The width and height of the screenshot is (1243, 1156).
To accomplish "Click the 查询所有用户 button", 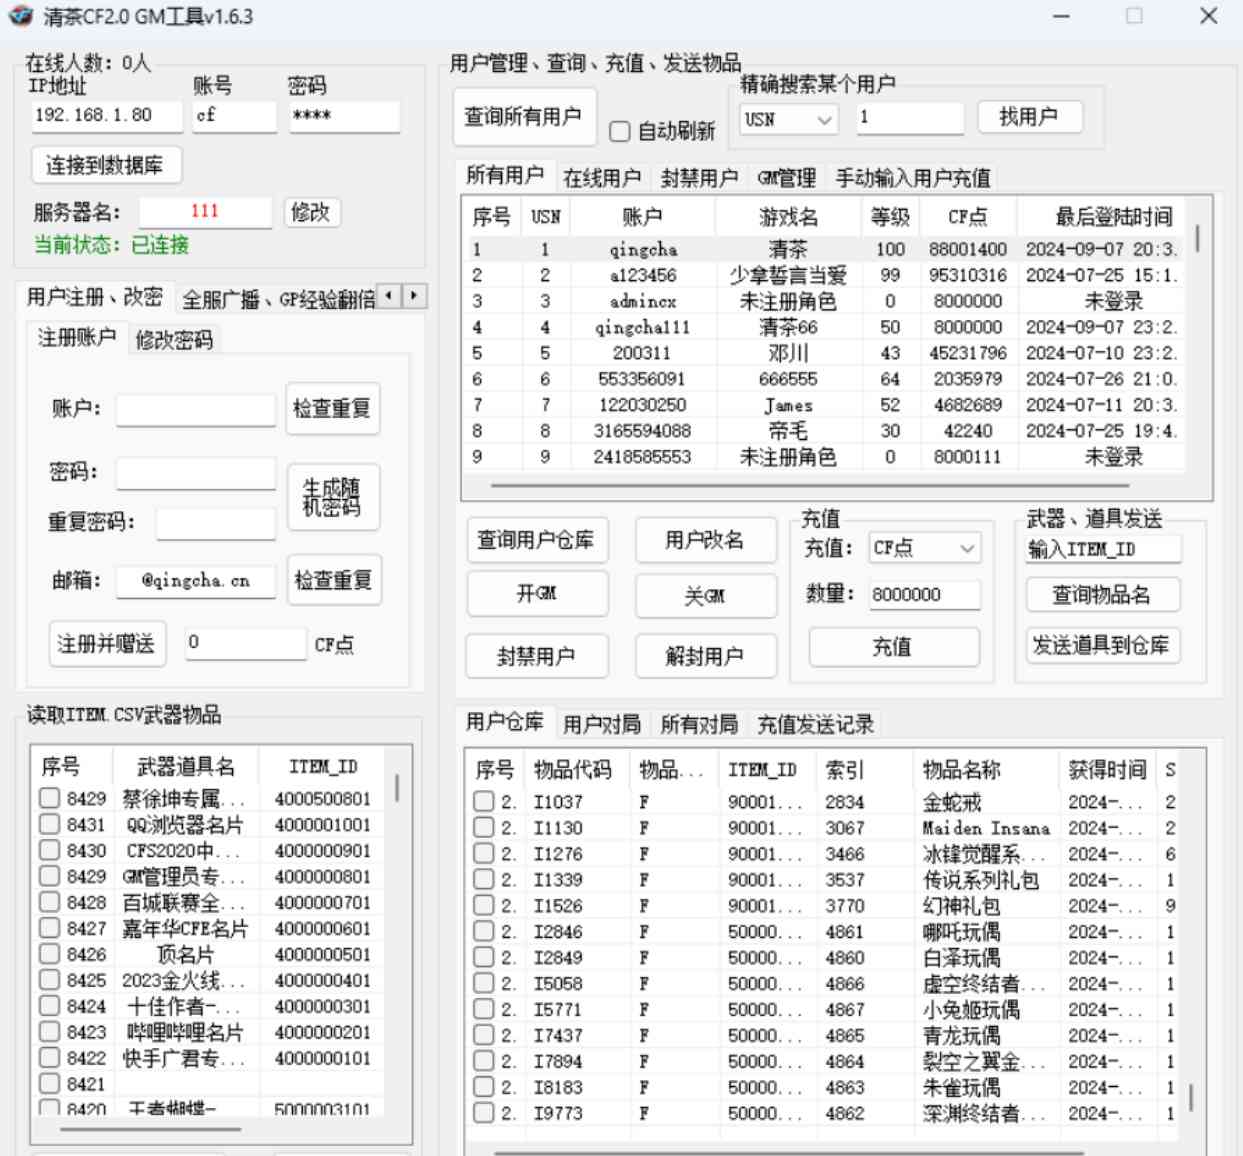I will pos(524,117).
